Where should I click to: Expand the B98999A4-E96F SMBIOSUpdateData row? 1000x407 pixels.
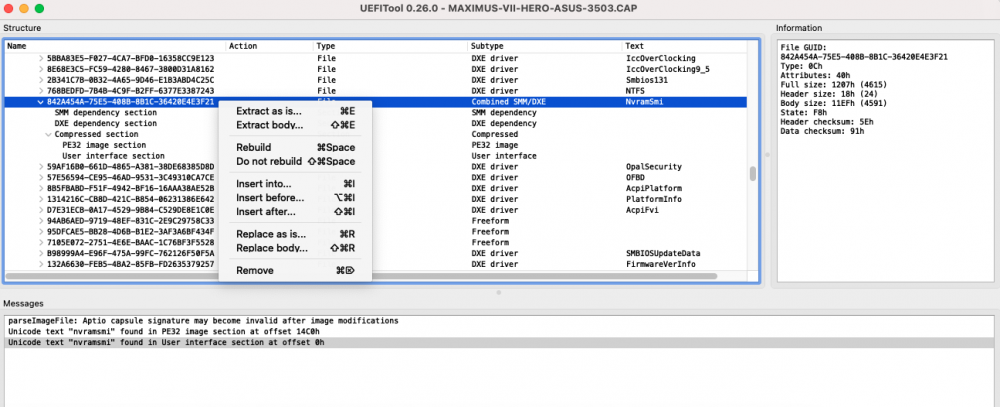coord(41,253)
